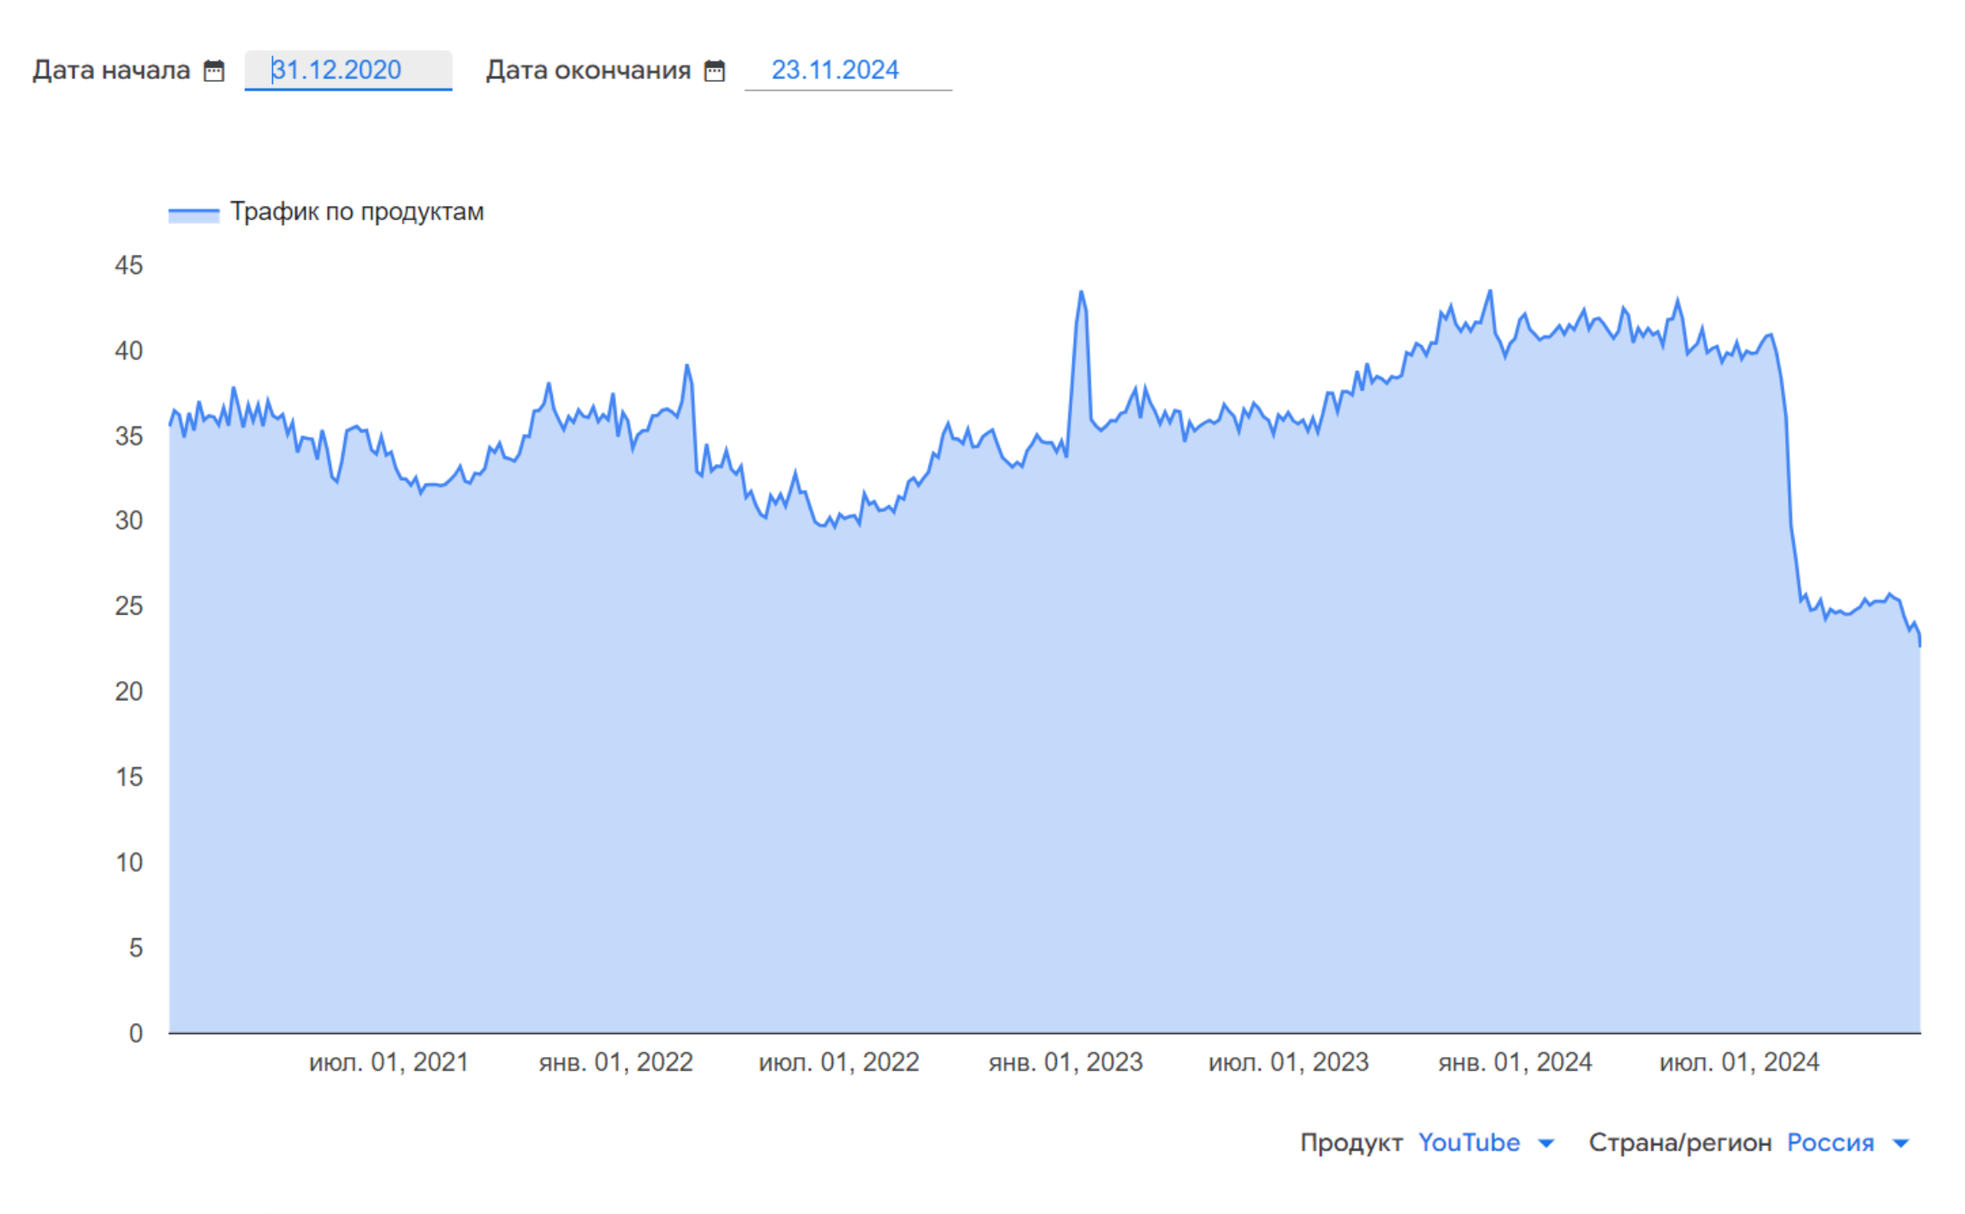Click the 'Дата окончания' label
The width and height of the screenshot is (1965, 1214).
[588, 70]
